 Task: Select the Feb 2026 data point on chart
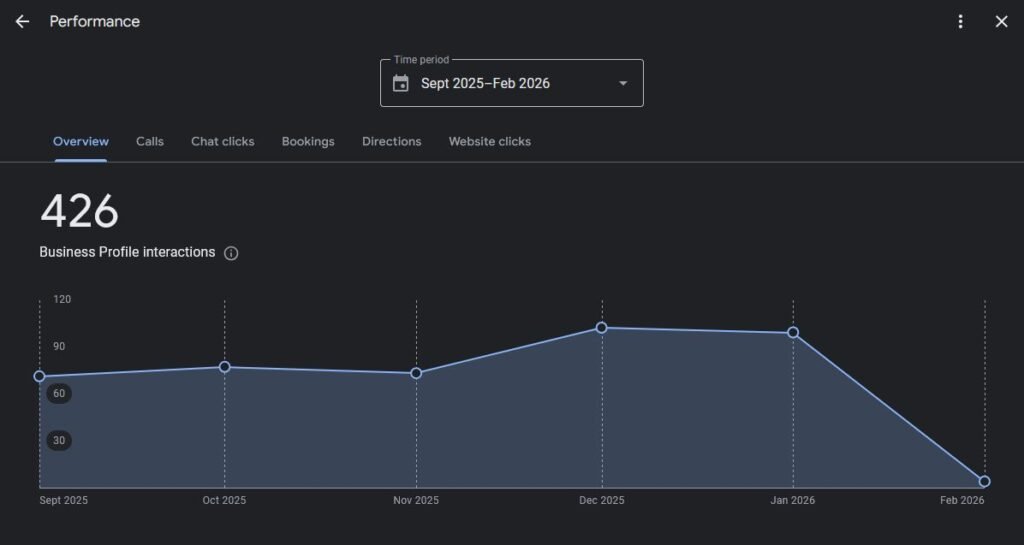point(984,482)
